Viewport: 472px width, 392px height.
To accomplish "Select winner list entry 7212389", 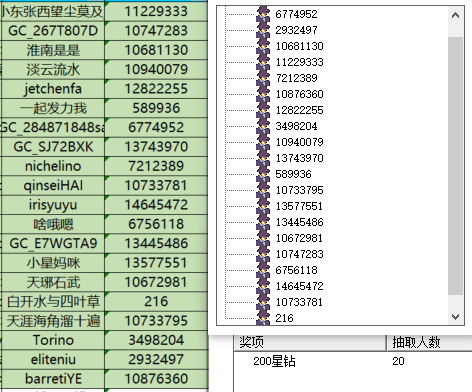I will pos(296,78).
